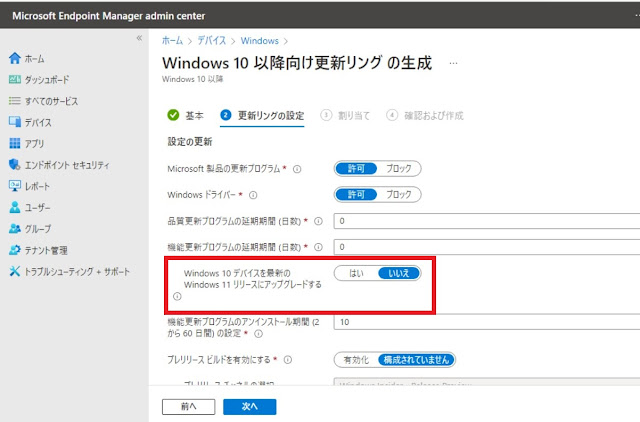Set Windows ドライバー to ブロック
Screen dimensions: 640x422
399,195
